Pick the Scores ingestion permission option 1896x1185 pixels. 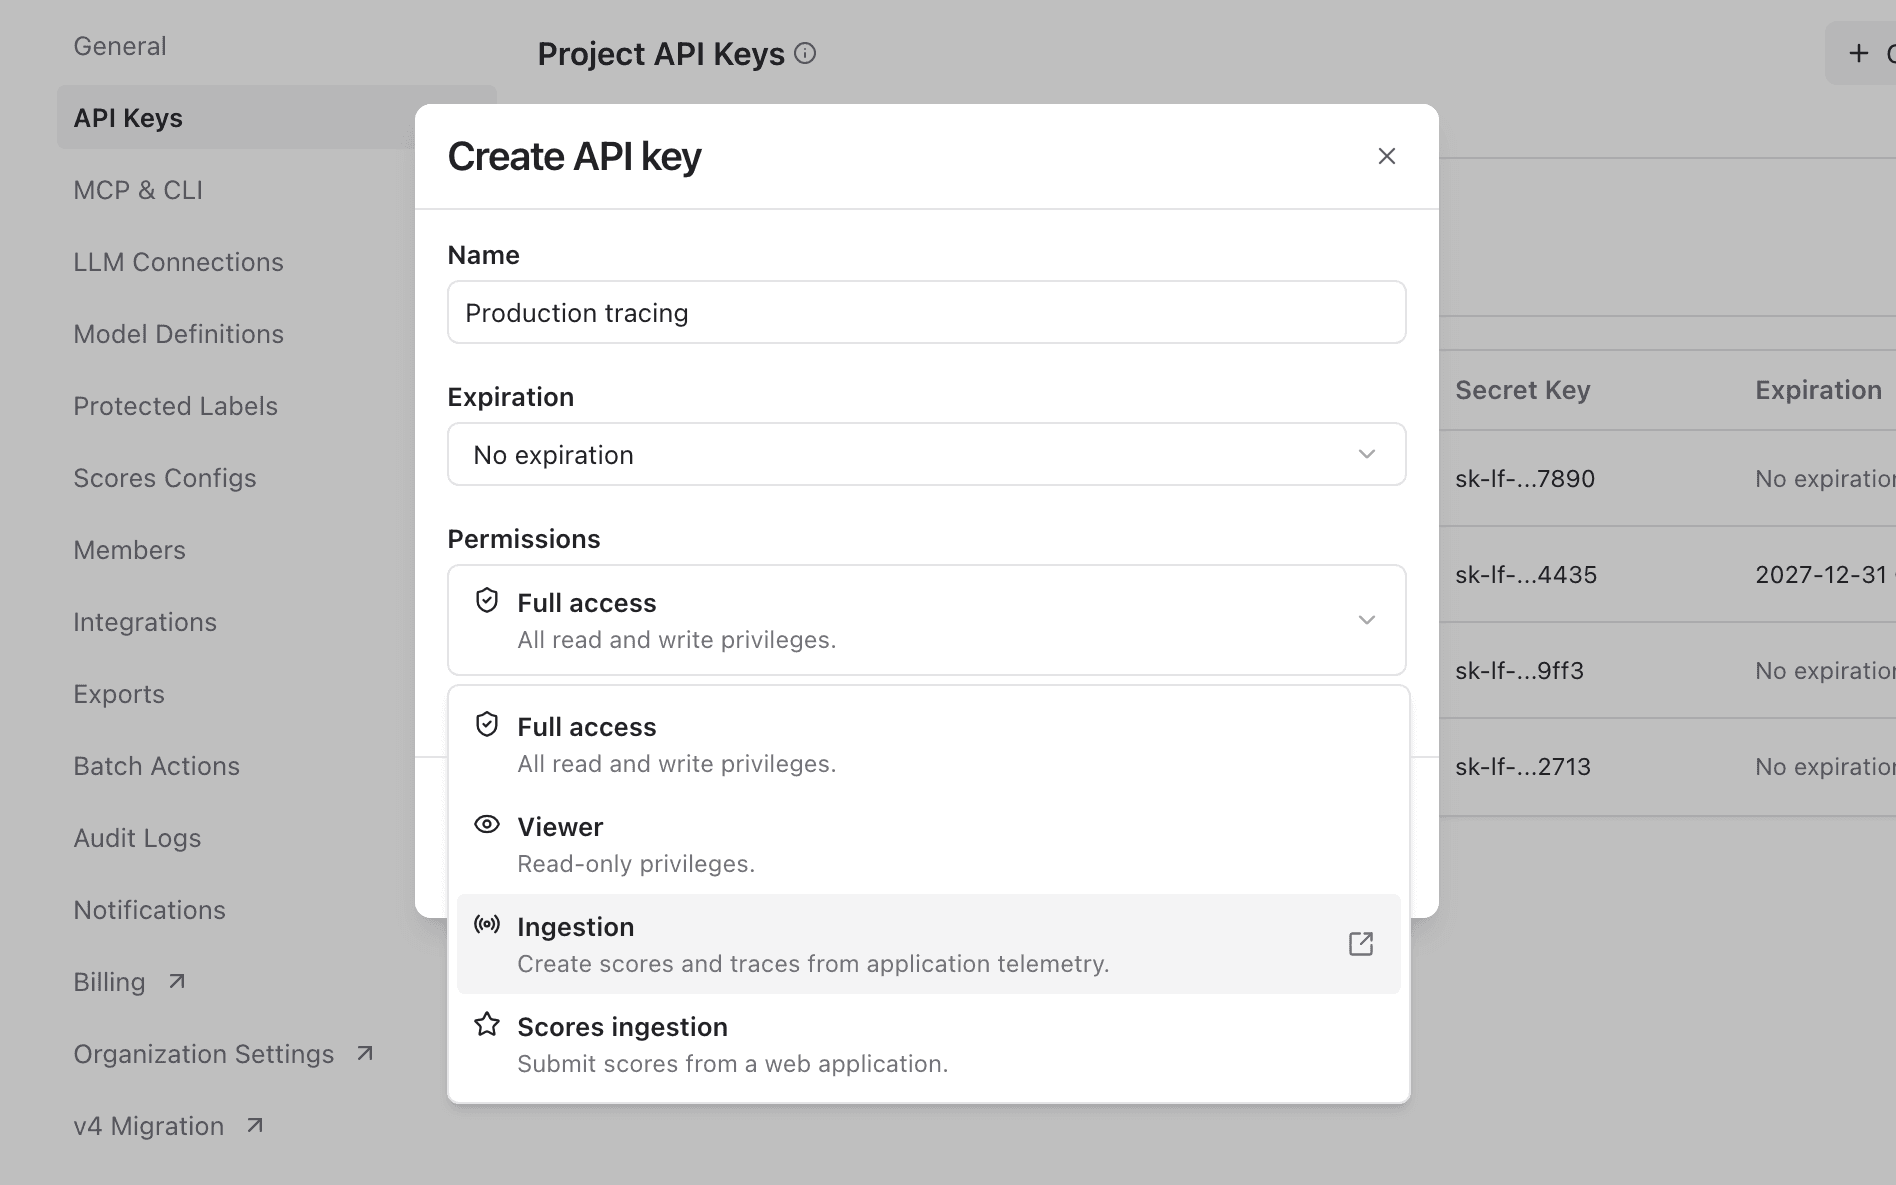click(928, 1044)
